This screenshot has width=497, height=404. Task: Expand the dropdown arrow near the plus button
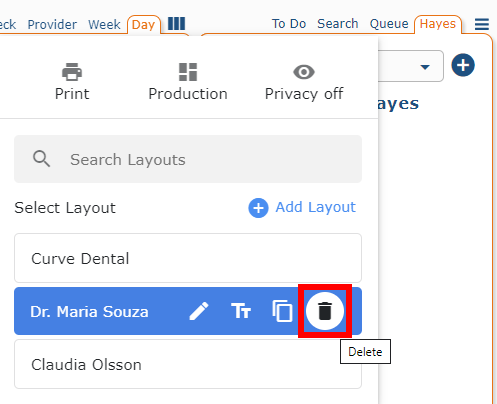pos(425,67)
